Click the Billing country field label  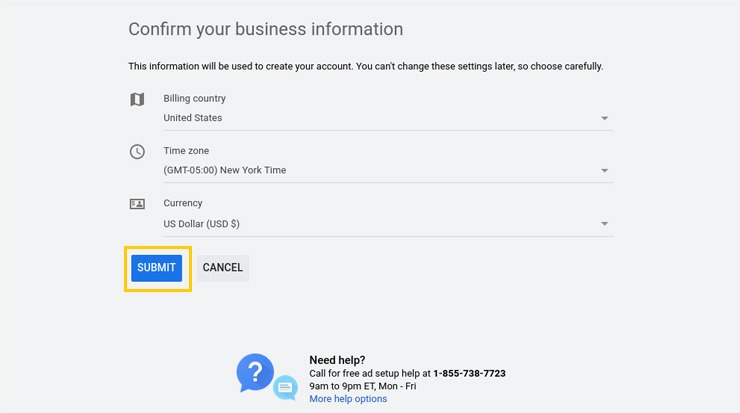point(194,99)
